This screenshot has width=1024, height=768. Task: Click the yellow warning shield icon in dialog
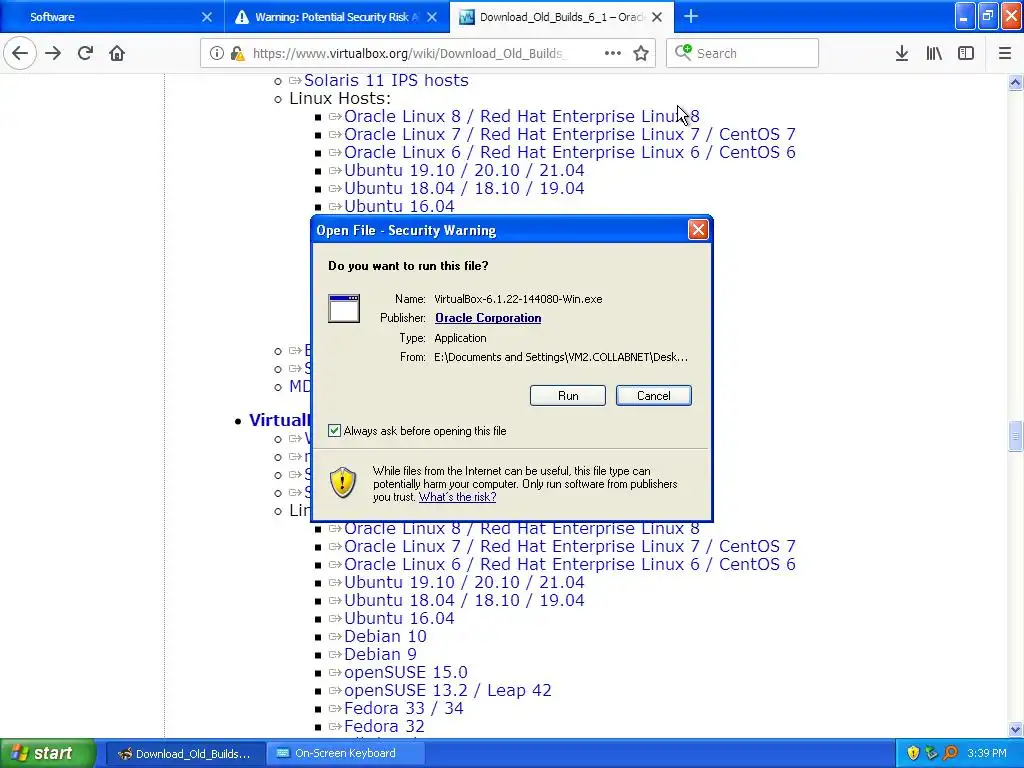[342, 482]
